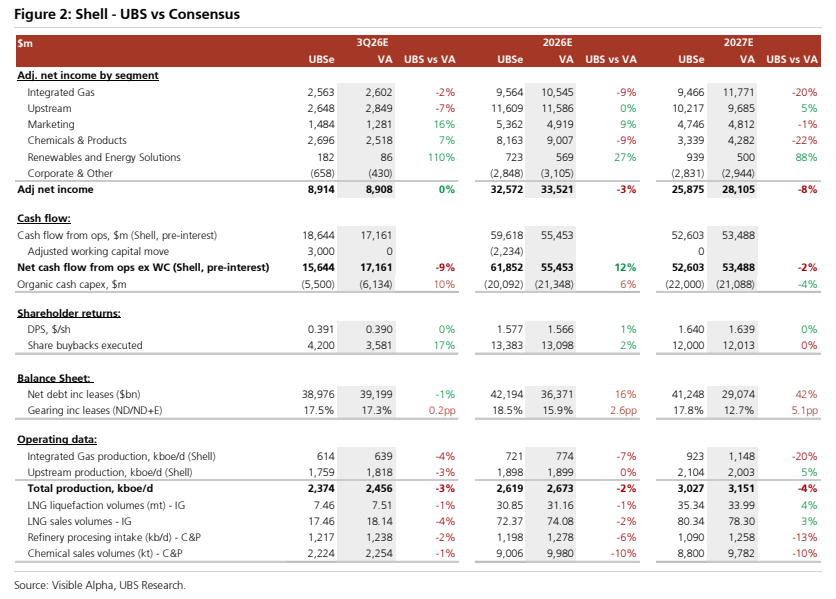The image size is (836, 599).
Task: Click "Chemical sales volumes (kt) - C&P" label
Action: [x=105, y=553]
